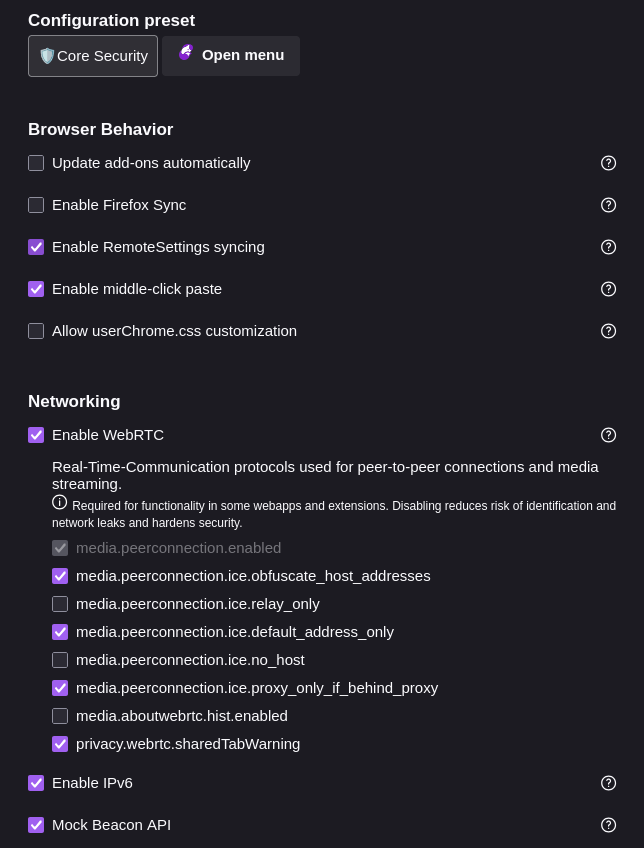Show help for Mock Beacon API
The height and width of the screenshot is (848, 644).
pos(608,825)
